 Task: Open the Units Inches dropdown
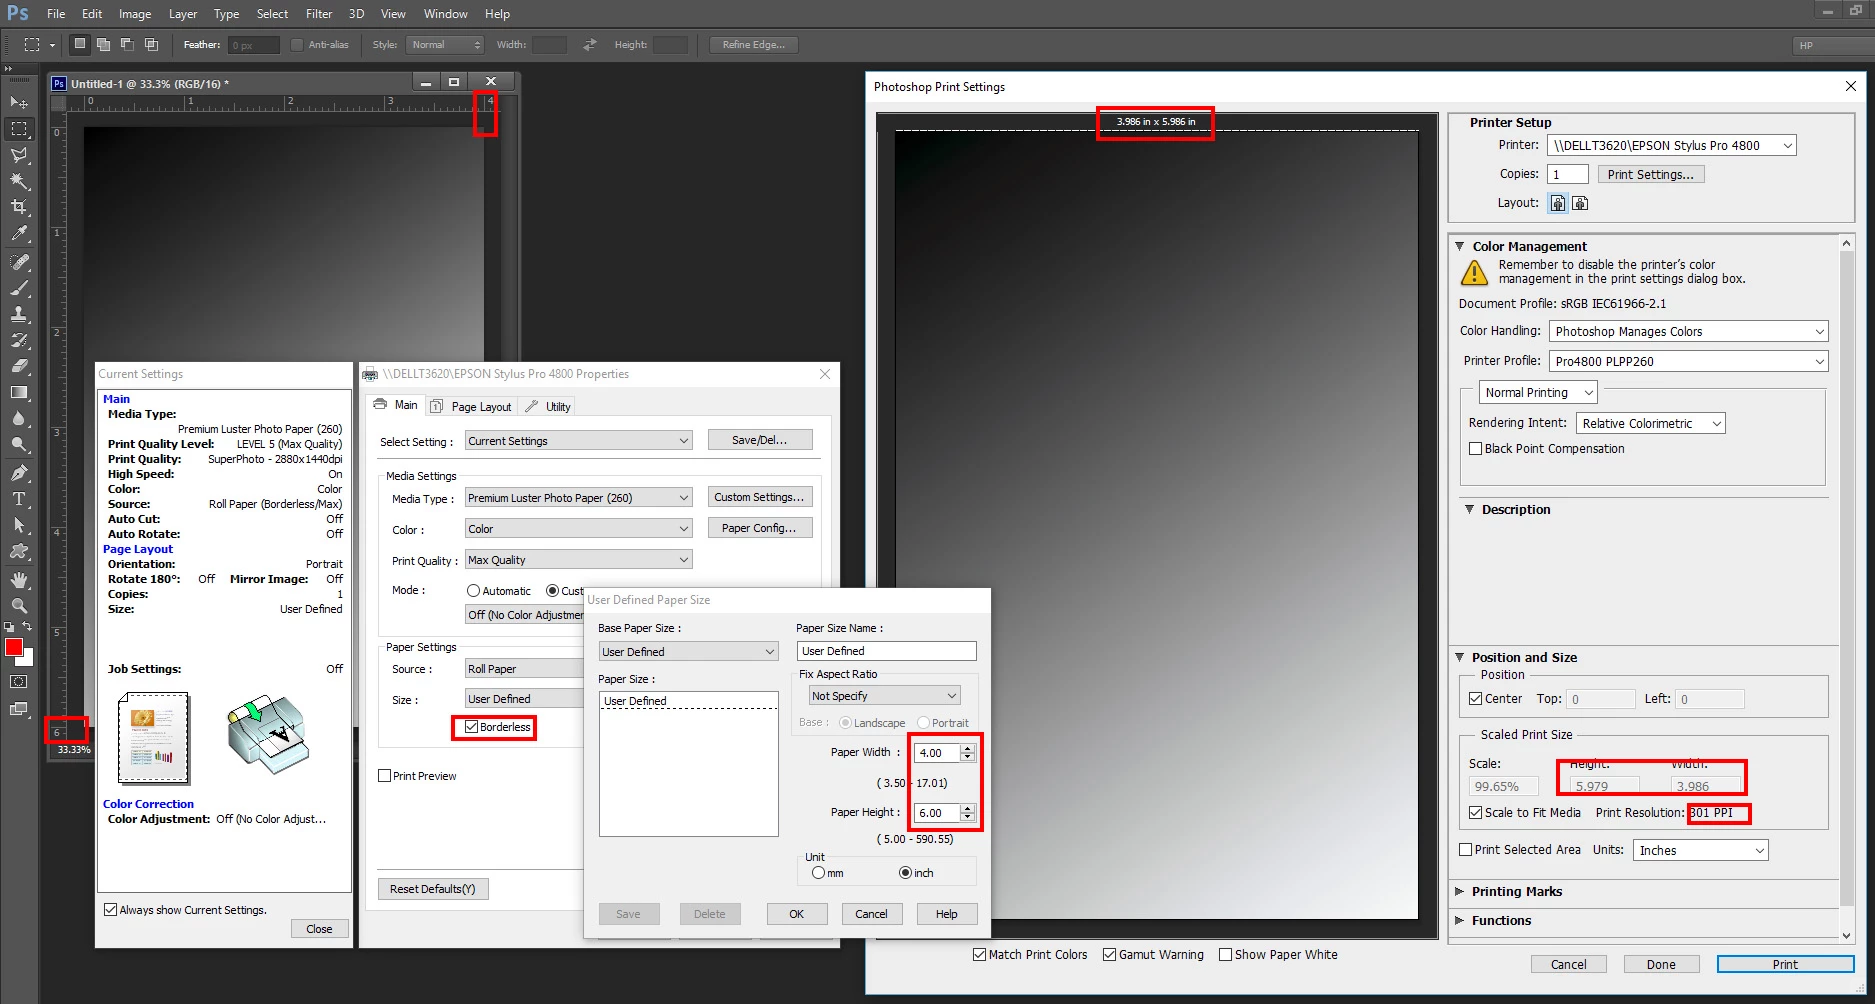pyautogui.click(x=1700, y=851)
